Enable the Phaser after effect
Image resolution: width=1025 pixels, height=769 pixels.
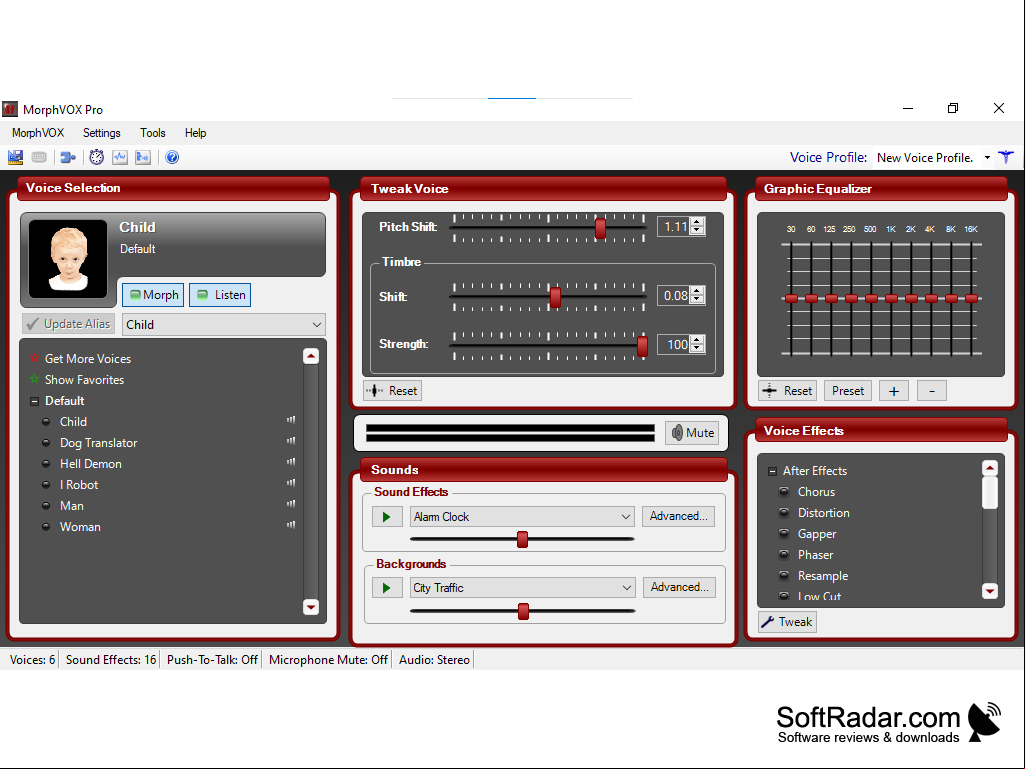[x=784, y=555]
